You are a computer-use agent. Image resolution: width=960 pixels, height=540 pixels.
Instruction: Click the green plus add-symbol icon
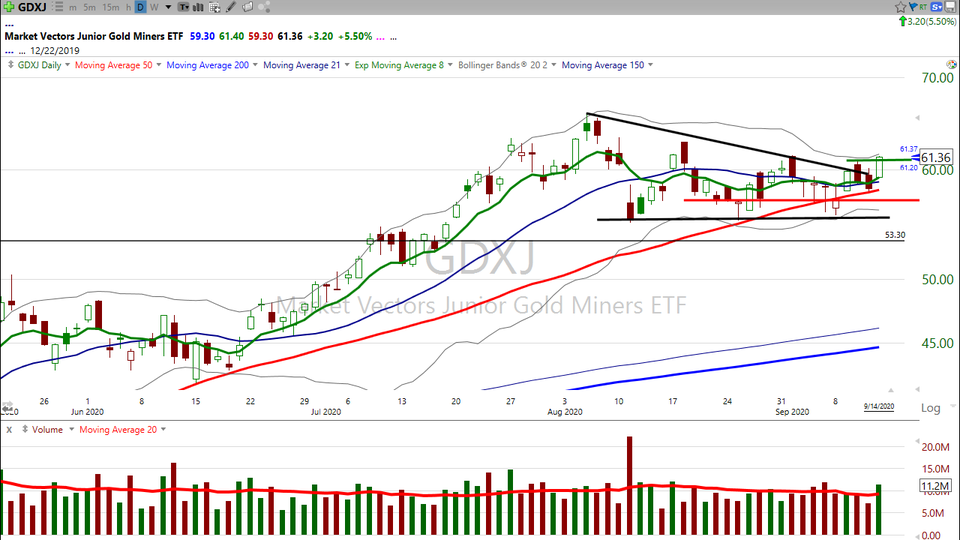[9, 7]
